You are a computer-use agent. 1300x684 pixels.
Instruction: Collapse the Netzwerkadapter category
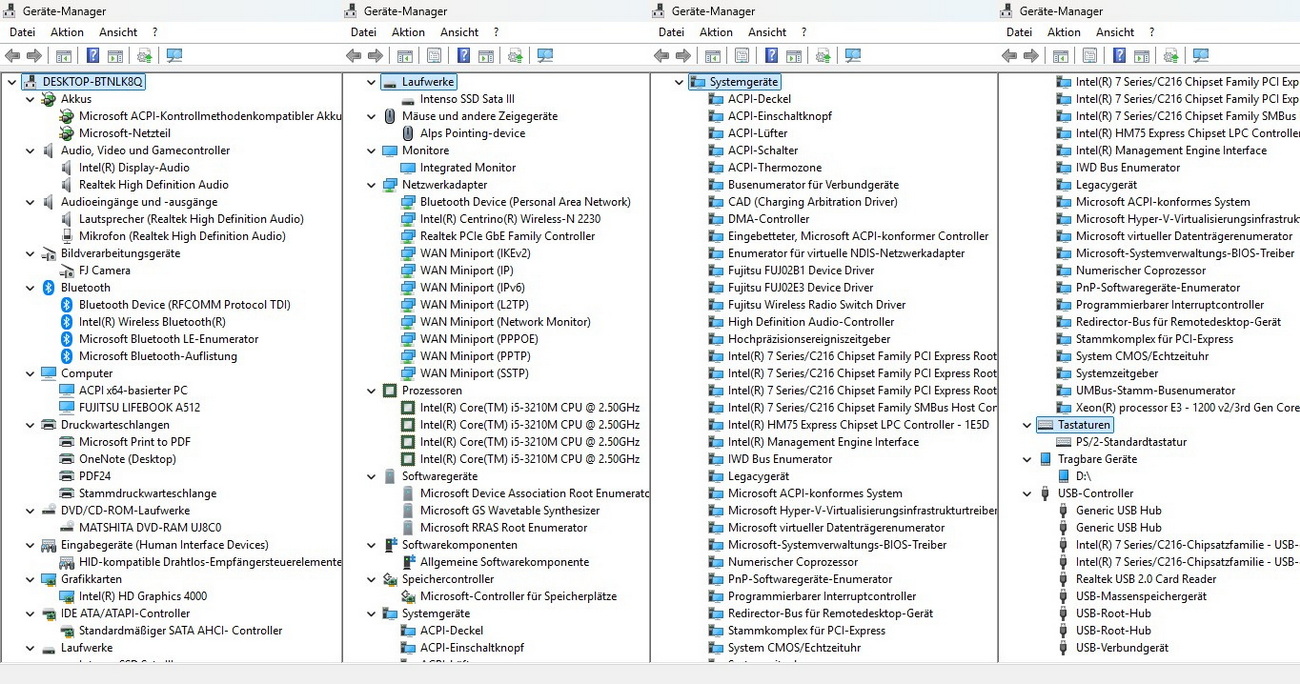point(372,185)
